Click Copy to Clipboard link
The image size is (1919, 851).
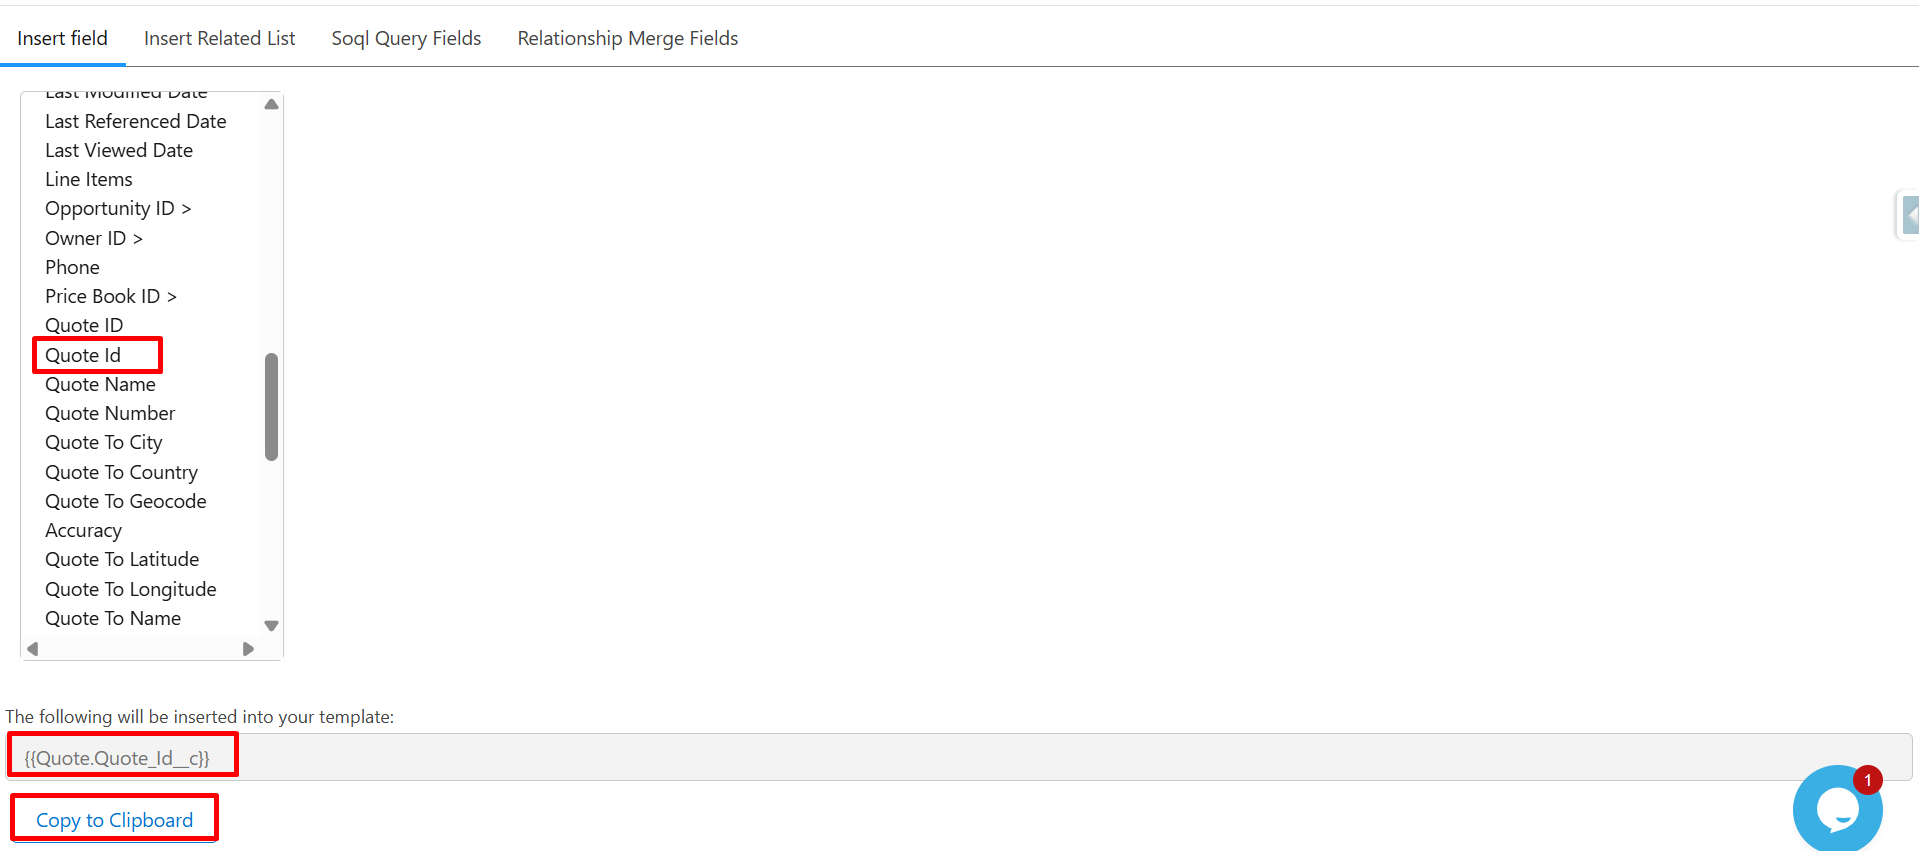point(114,820)
